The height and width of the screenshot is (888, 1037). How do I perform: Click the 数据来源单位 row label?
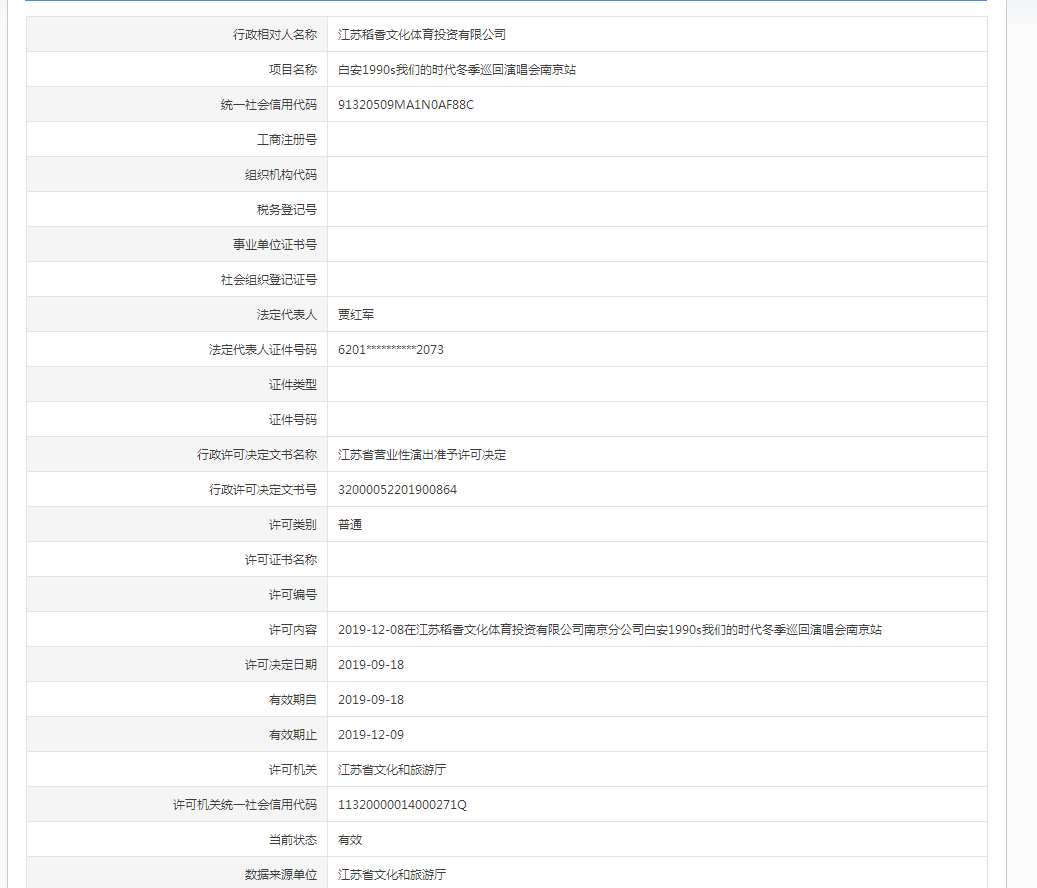click(281, 875)
